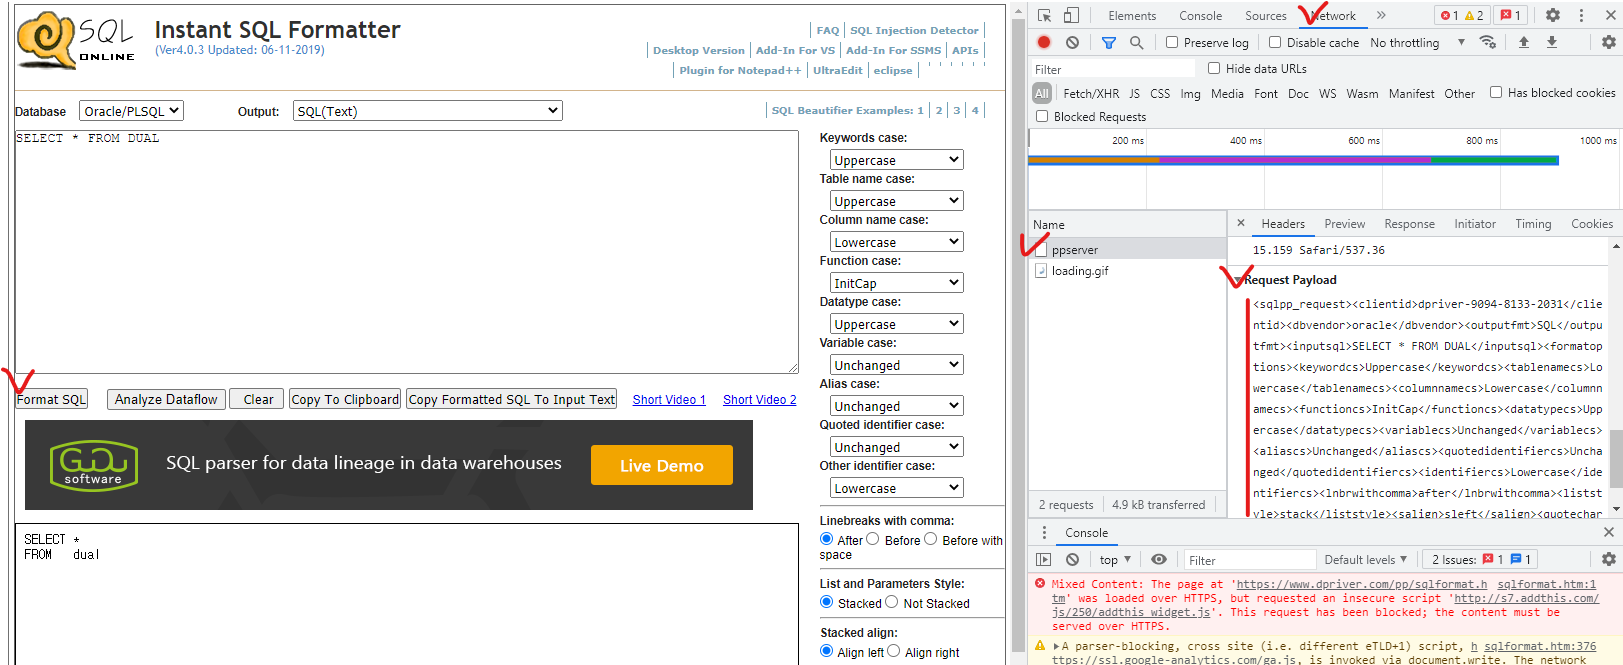This screenshot has height=665, width=1623.
Task: Enable the Disable cache checkbox
Action: pos(1275,42)
